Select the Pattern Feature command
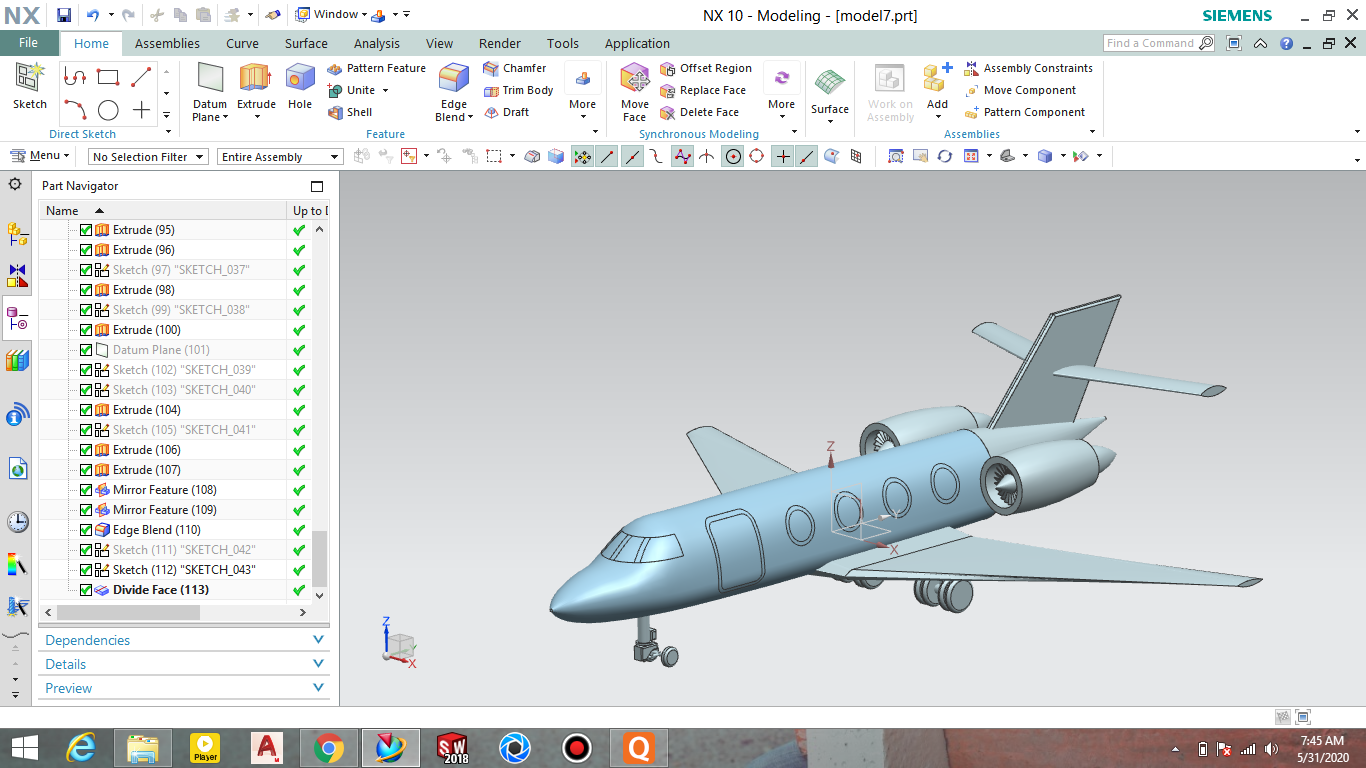 tap(376, 68)
